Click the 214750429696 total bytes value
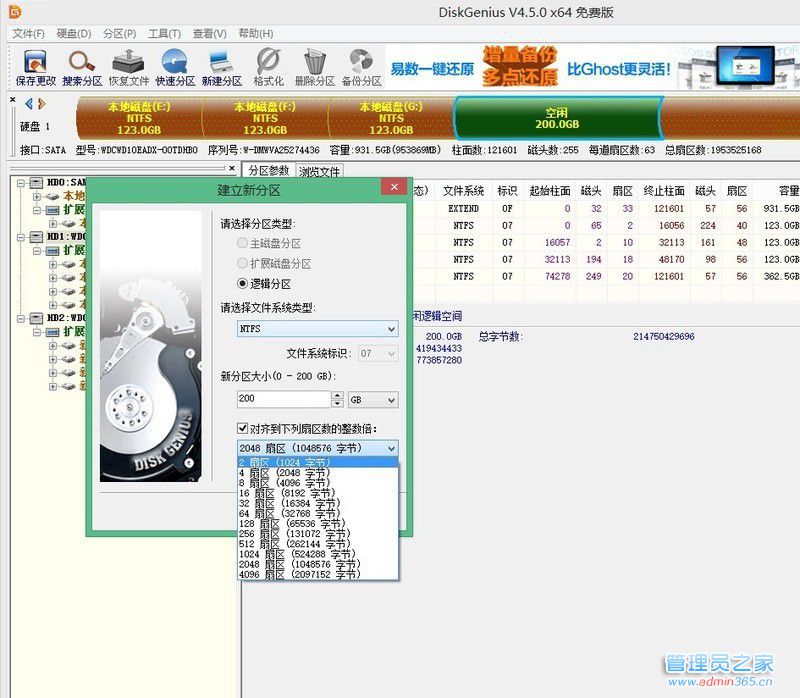This screenshot has height=698, width=800. tap(664, 337)
